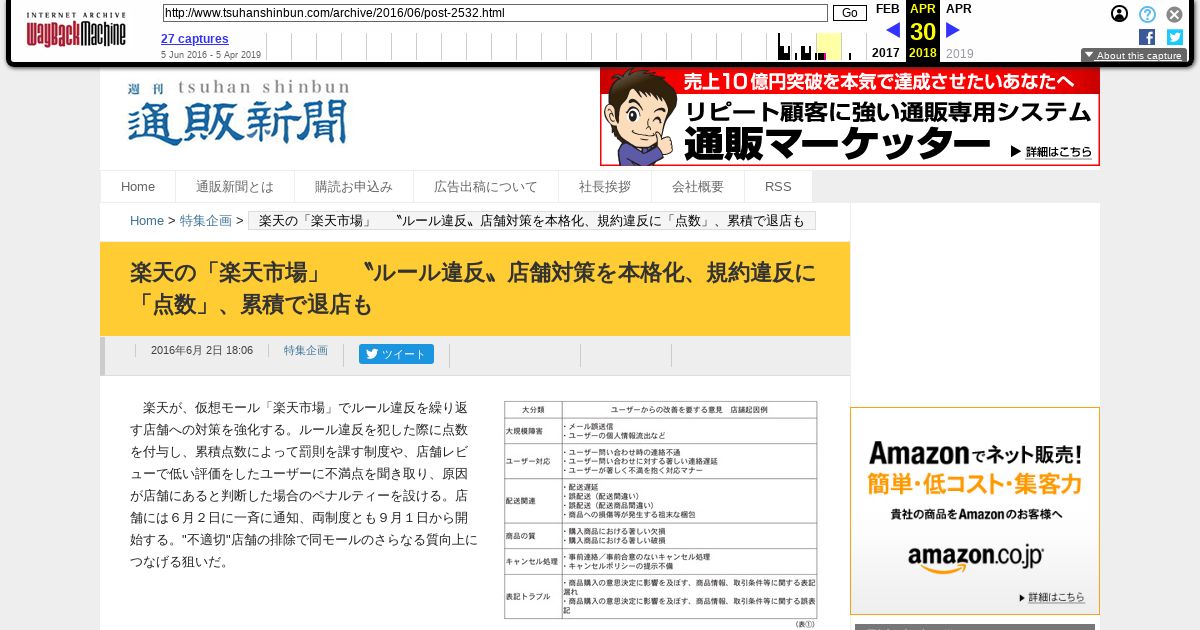Open the 通販マーケッター banner ad
The image size is (1200, 630).
850,117
